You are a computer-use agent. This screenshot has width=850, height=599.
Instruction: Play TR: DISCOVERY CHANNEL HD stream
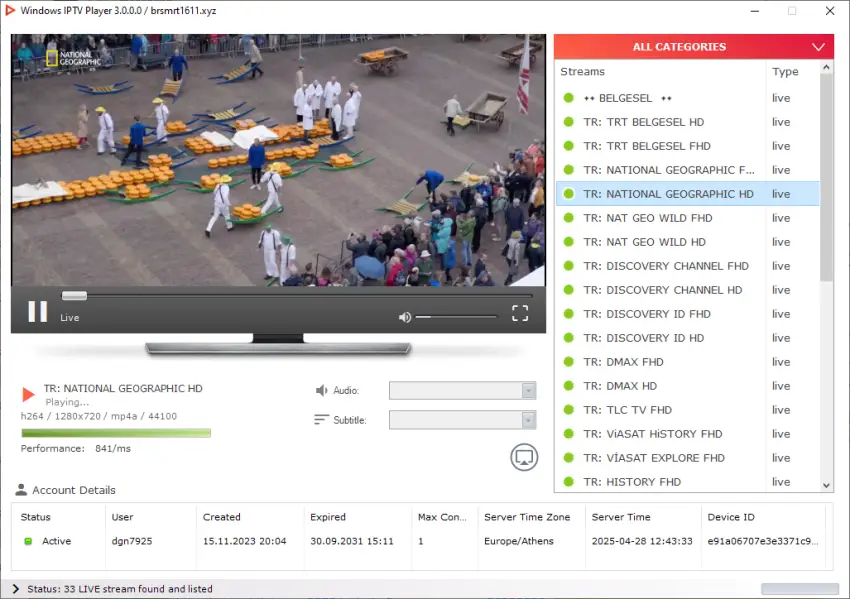coord(687,290)
